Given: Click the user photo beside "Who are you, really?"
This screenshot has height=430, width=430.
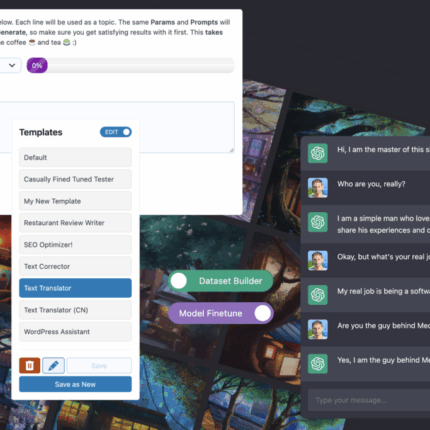Looking at the screenshot, I should [x=317, y=188].
